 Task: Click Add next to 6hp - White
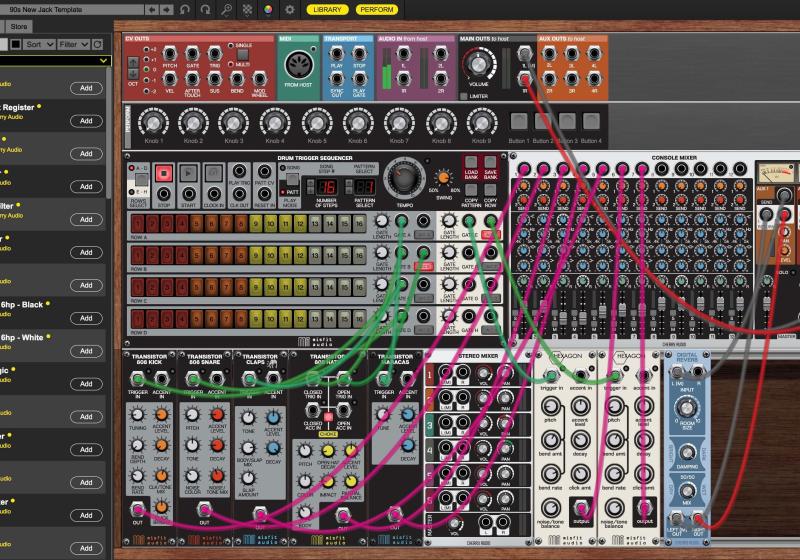click(x=86, y=351)
